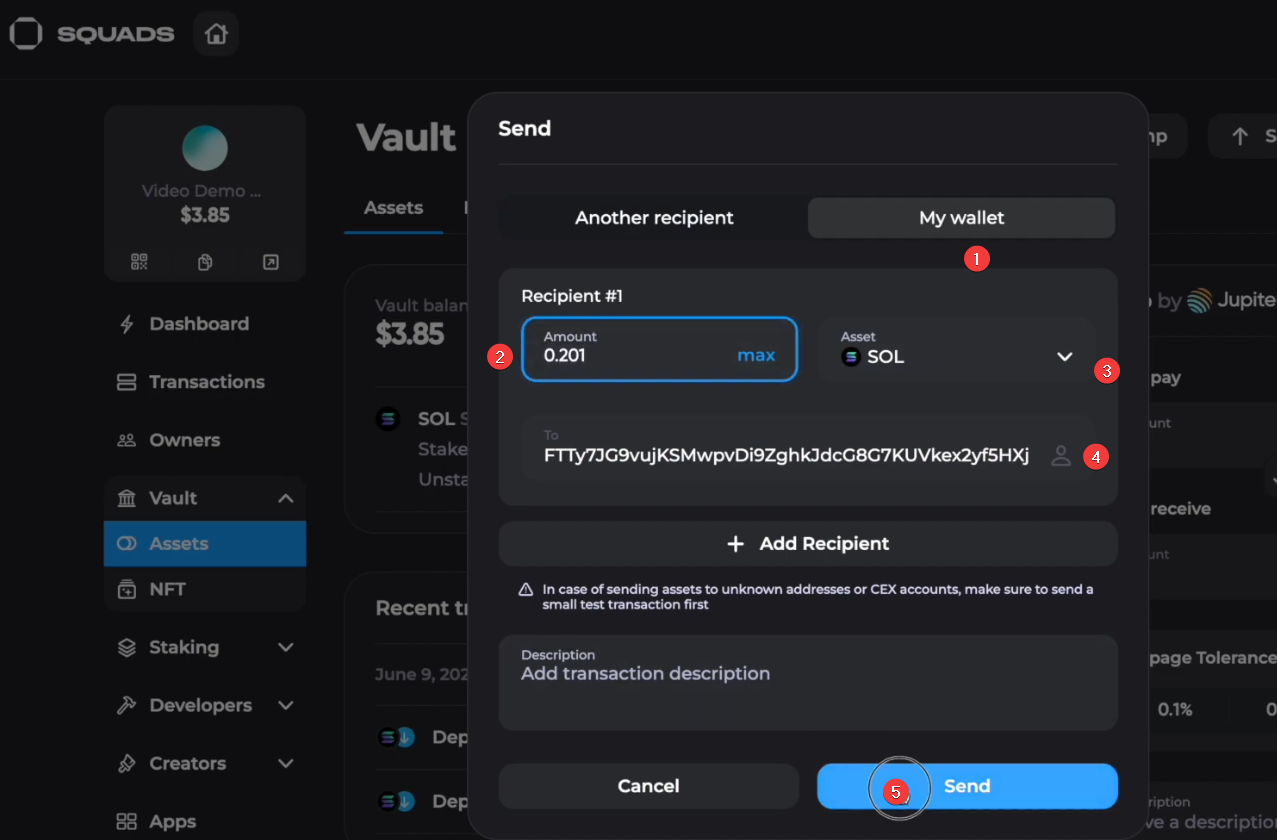1277x840 pixels.
Task: Click the Add Recipient button
Action: point(808,543)
